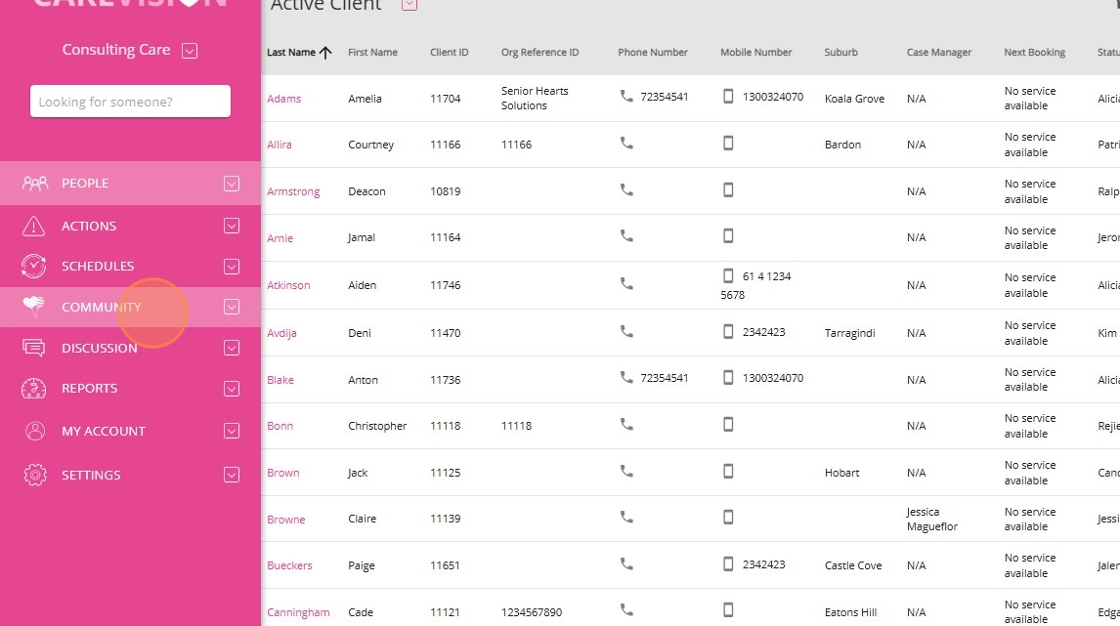Expand the Schedules section chevron
Viewport: 1120px width, 626px height.
tap(231, 267)
